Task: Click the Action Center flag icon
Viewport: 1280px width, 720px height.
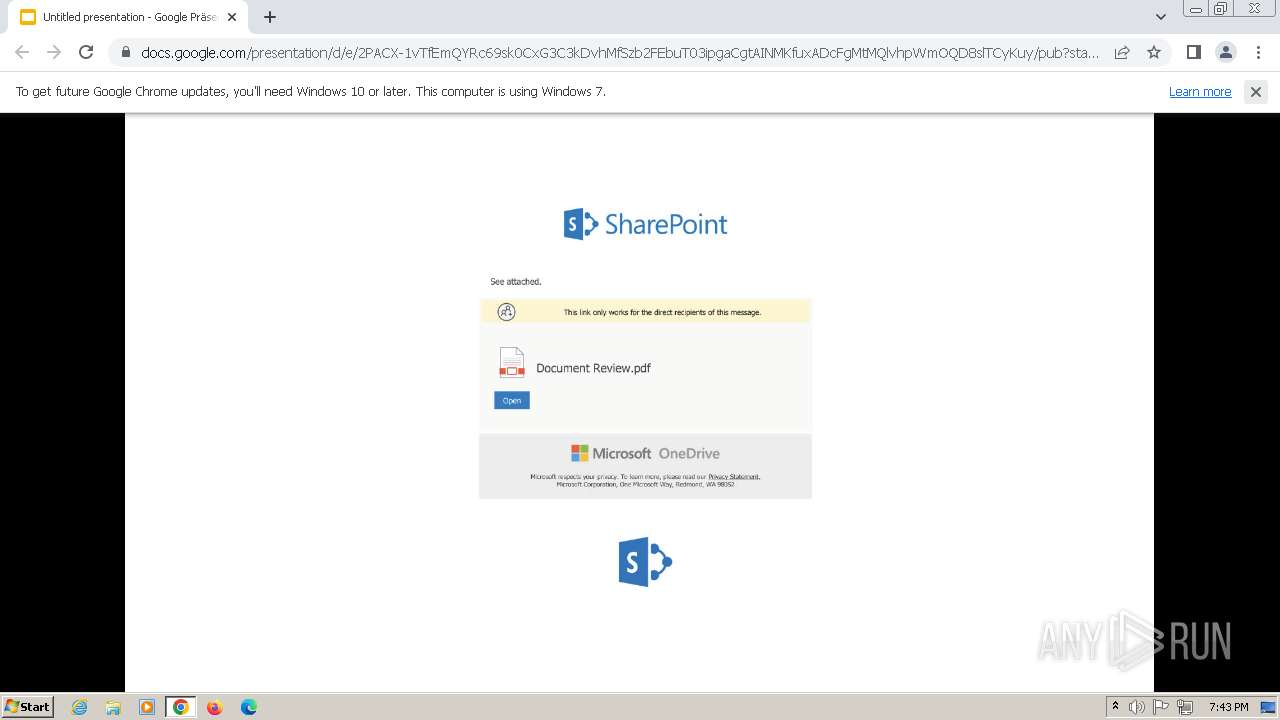Action: 1161,707
